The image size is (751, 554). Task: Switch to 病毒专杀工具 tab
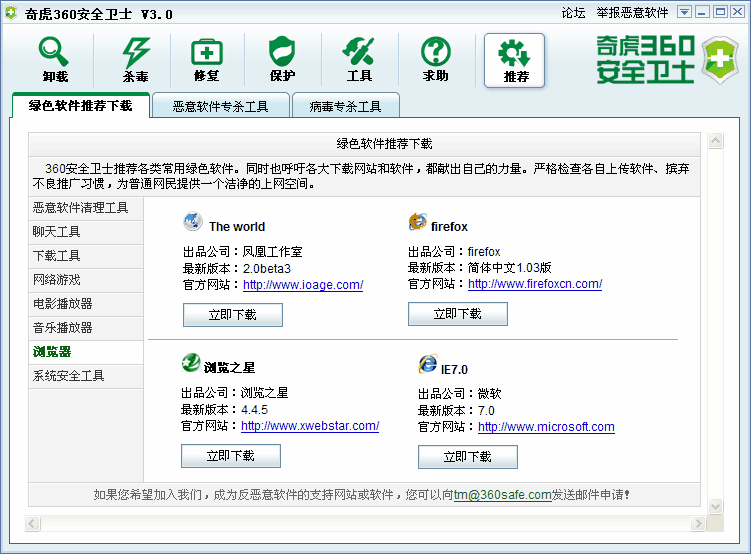point(345,106)
